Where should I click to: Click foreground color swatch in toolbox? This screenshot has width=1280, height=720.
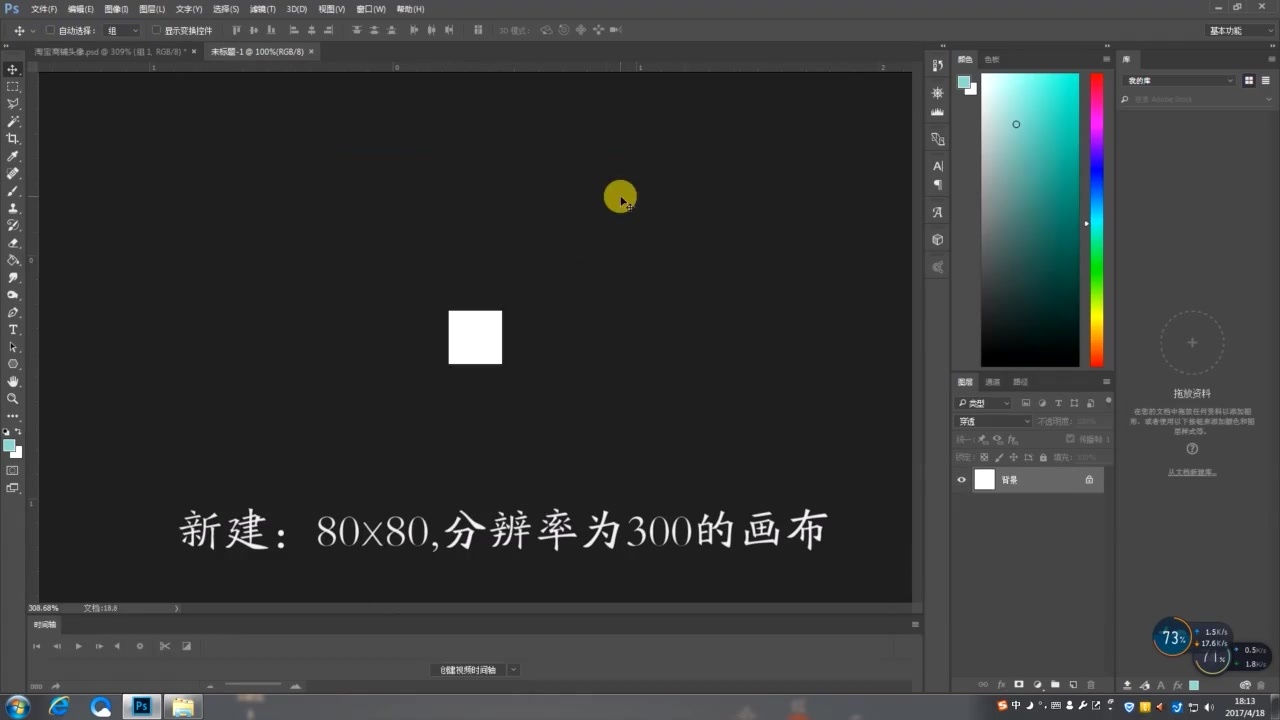[9, 446]
